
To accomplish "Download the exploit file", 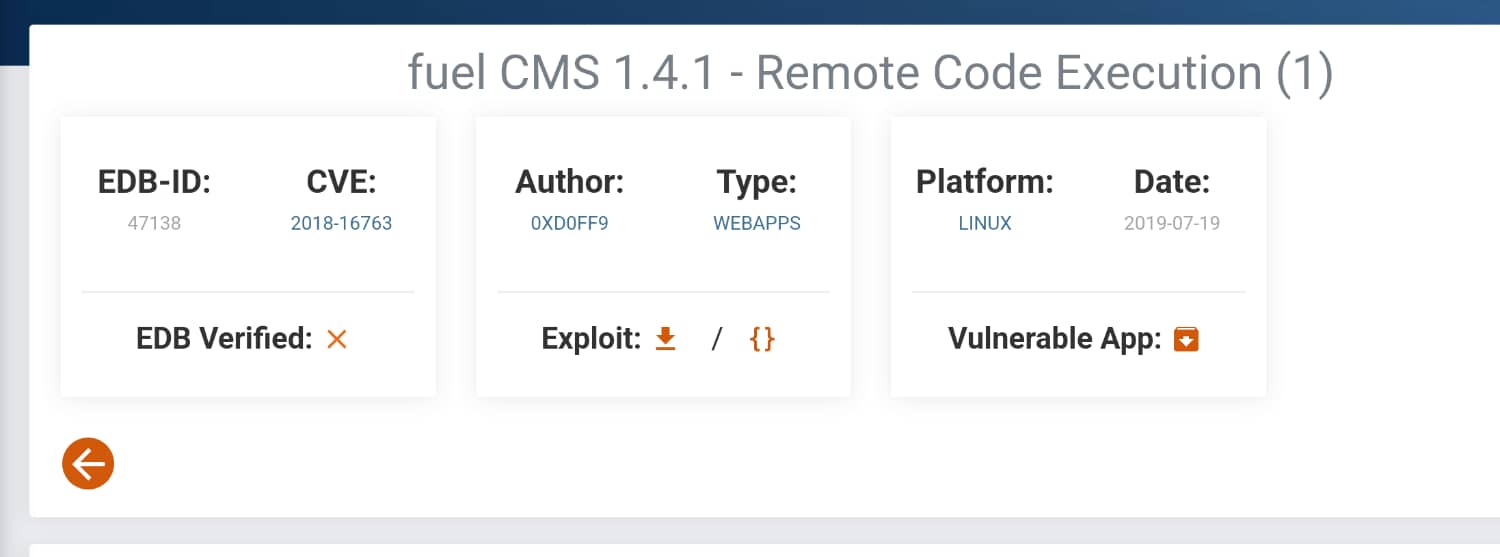I will 665,339.
